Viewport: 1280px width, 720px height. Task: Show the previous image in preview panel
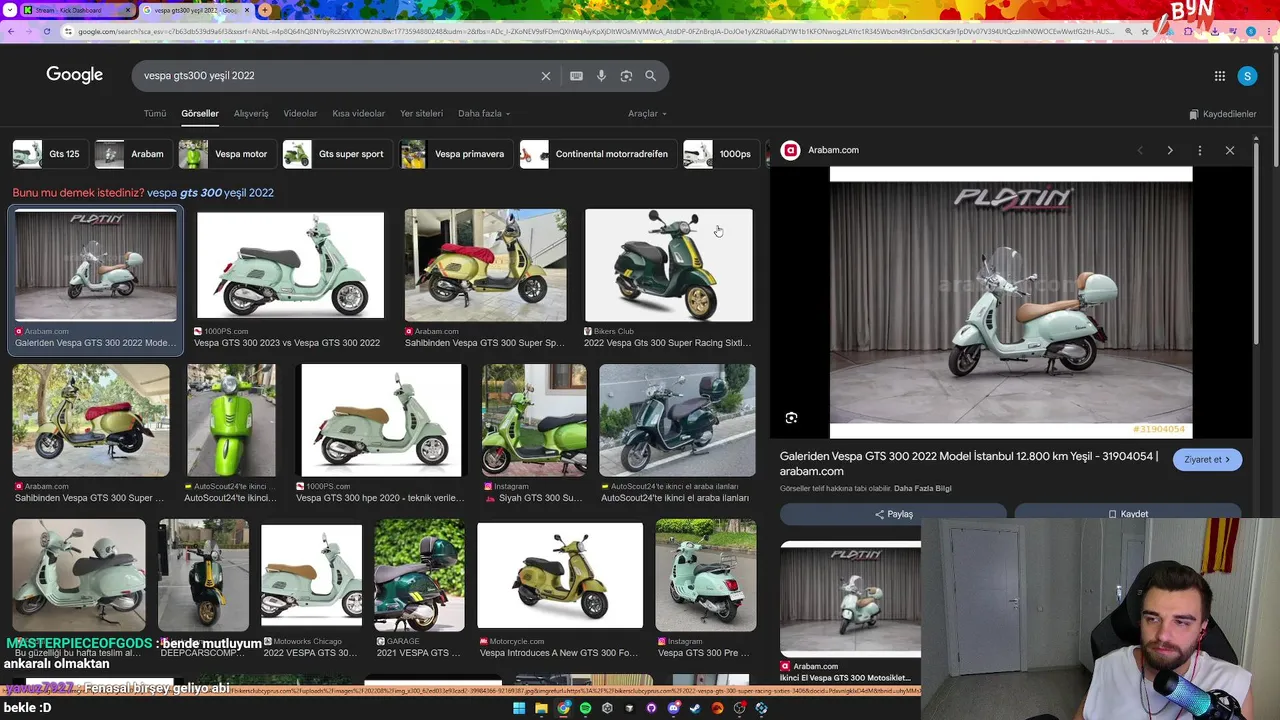1140,150
